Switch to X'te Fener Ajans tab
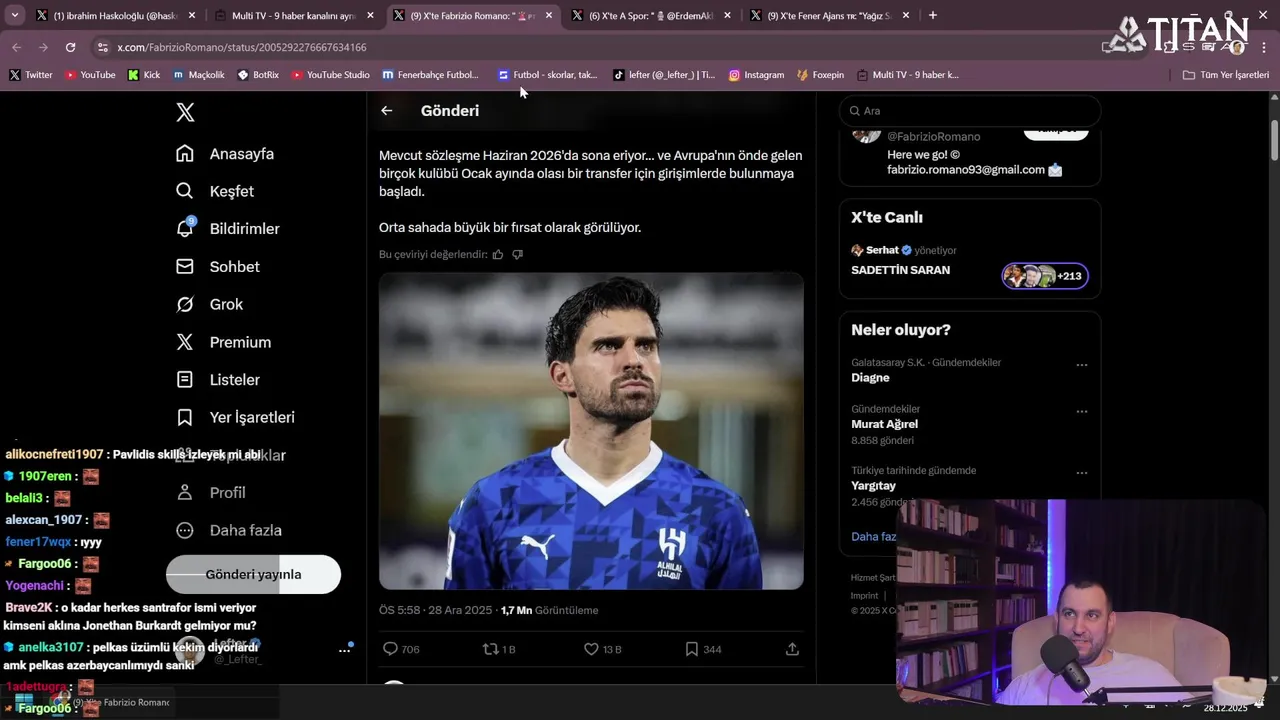This screenshot has width=1280, height=720. click(x=830, y=15)
